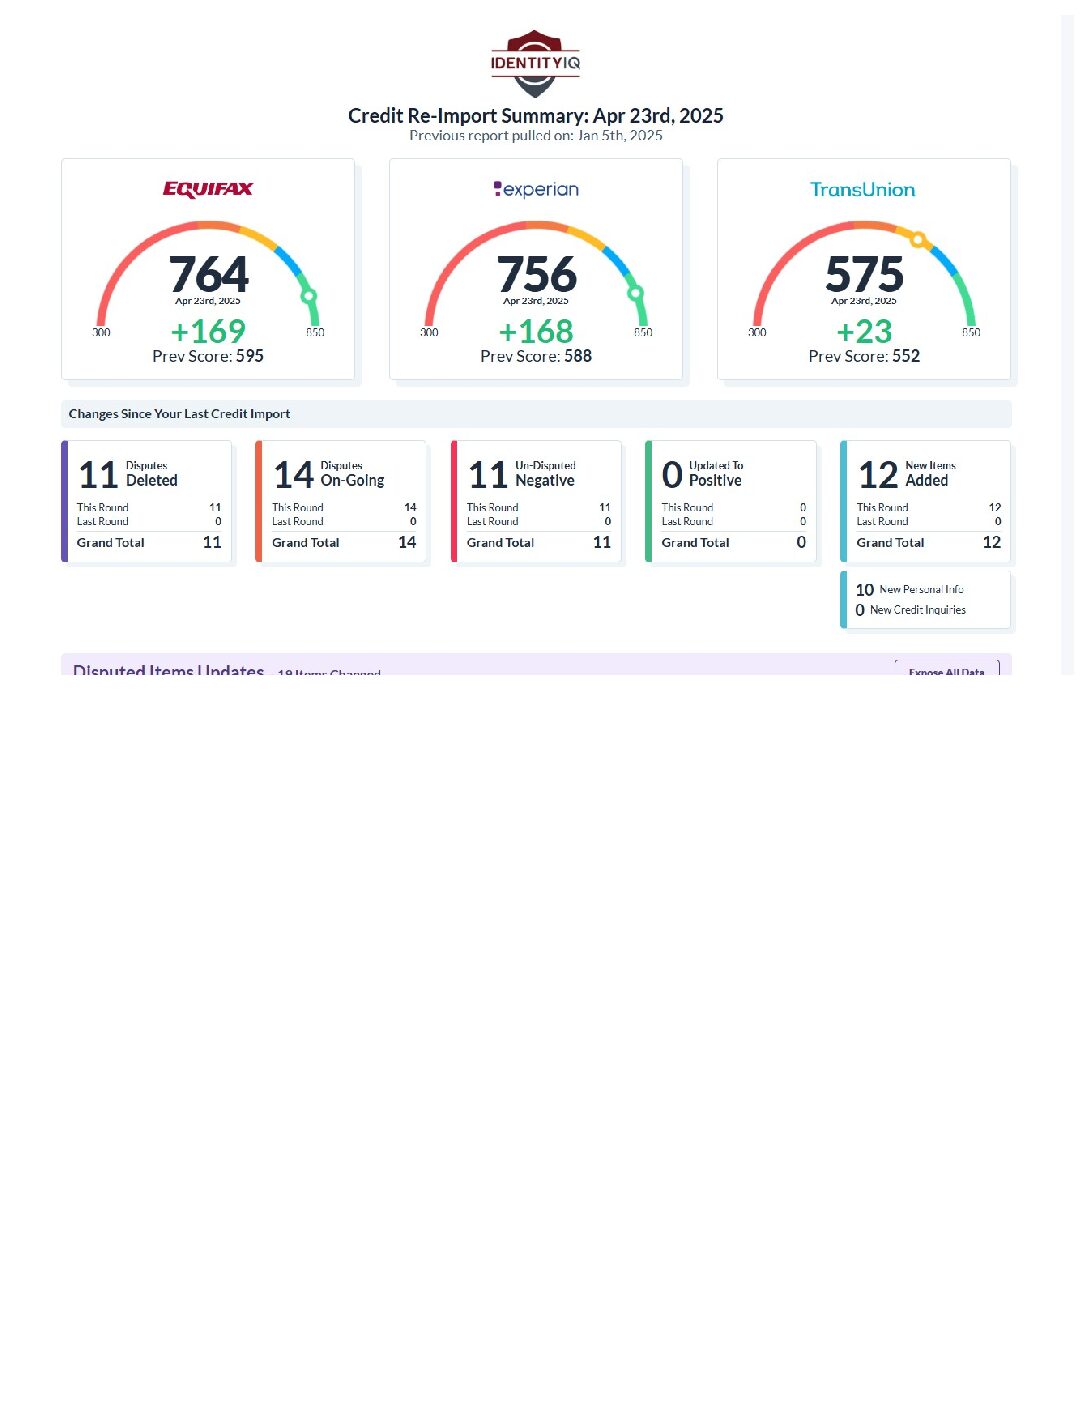Select the Equifax score 764
Image resolution: width=1088 pixels, height=1408 pixels.
click(x=208, y=273)
